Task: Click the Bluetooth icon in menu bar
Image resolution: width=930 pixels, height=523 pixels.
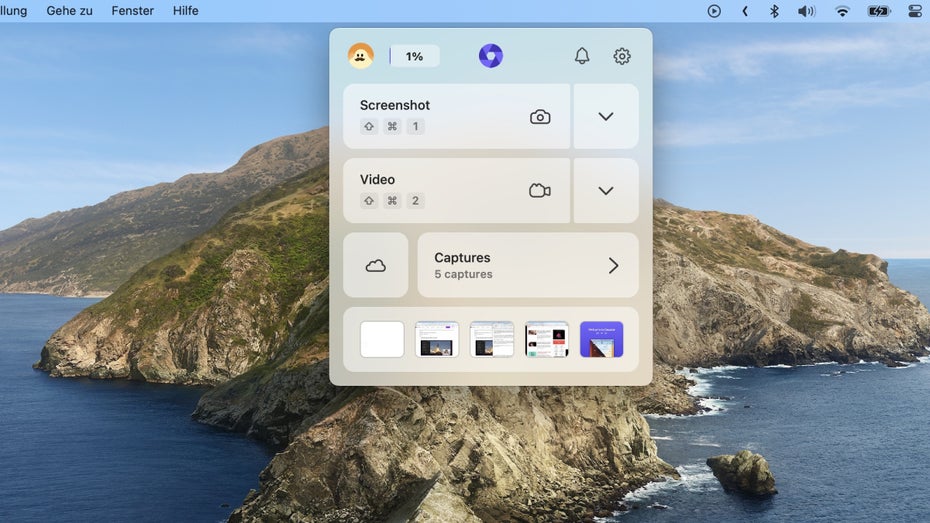Action: click(x=774, y=11)
